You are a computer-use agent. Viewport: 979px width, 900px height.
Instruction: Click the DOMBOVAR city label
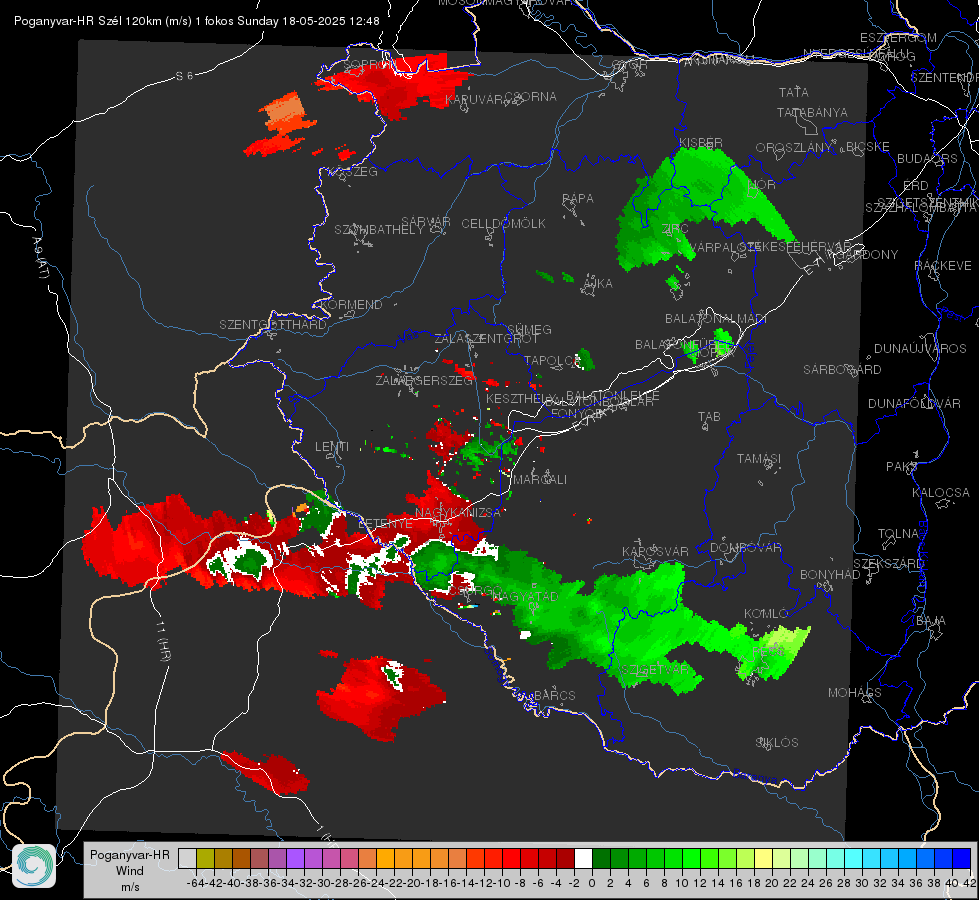pyautogui.click(x=745, y=548)
